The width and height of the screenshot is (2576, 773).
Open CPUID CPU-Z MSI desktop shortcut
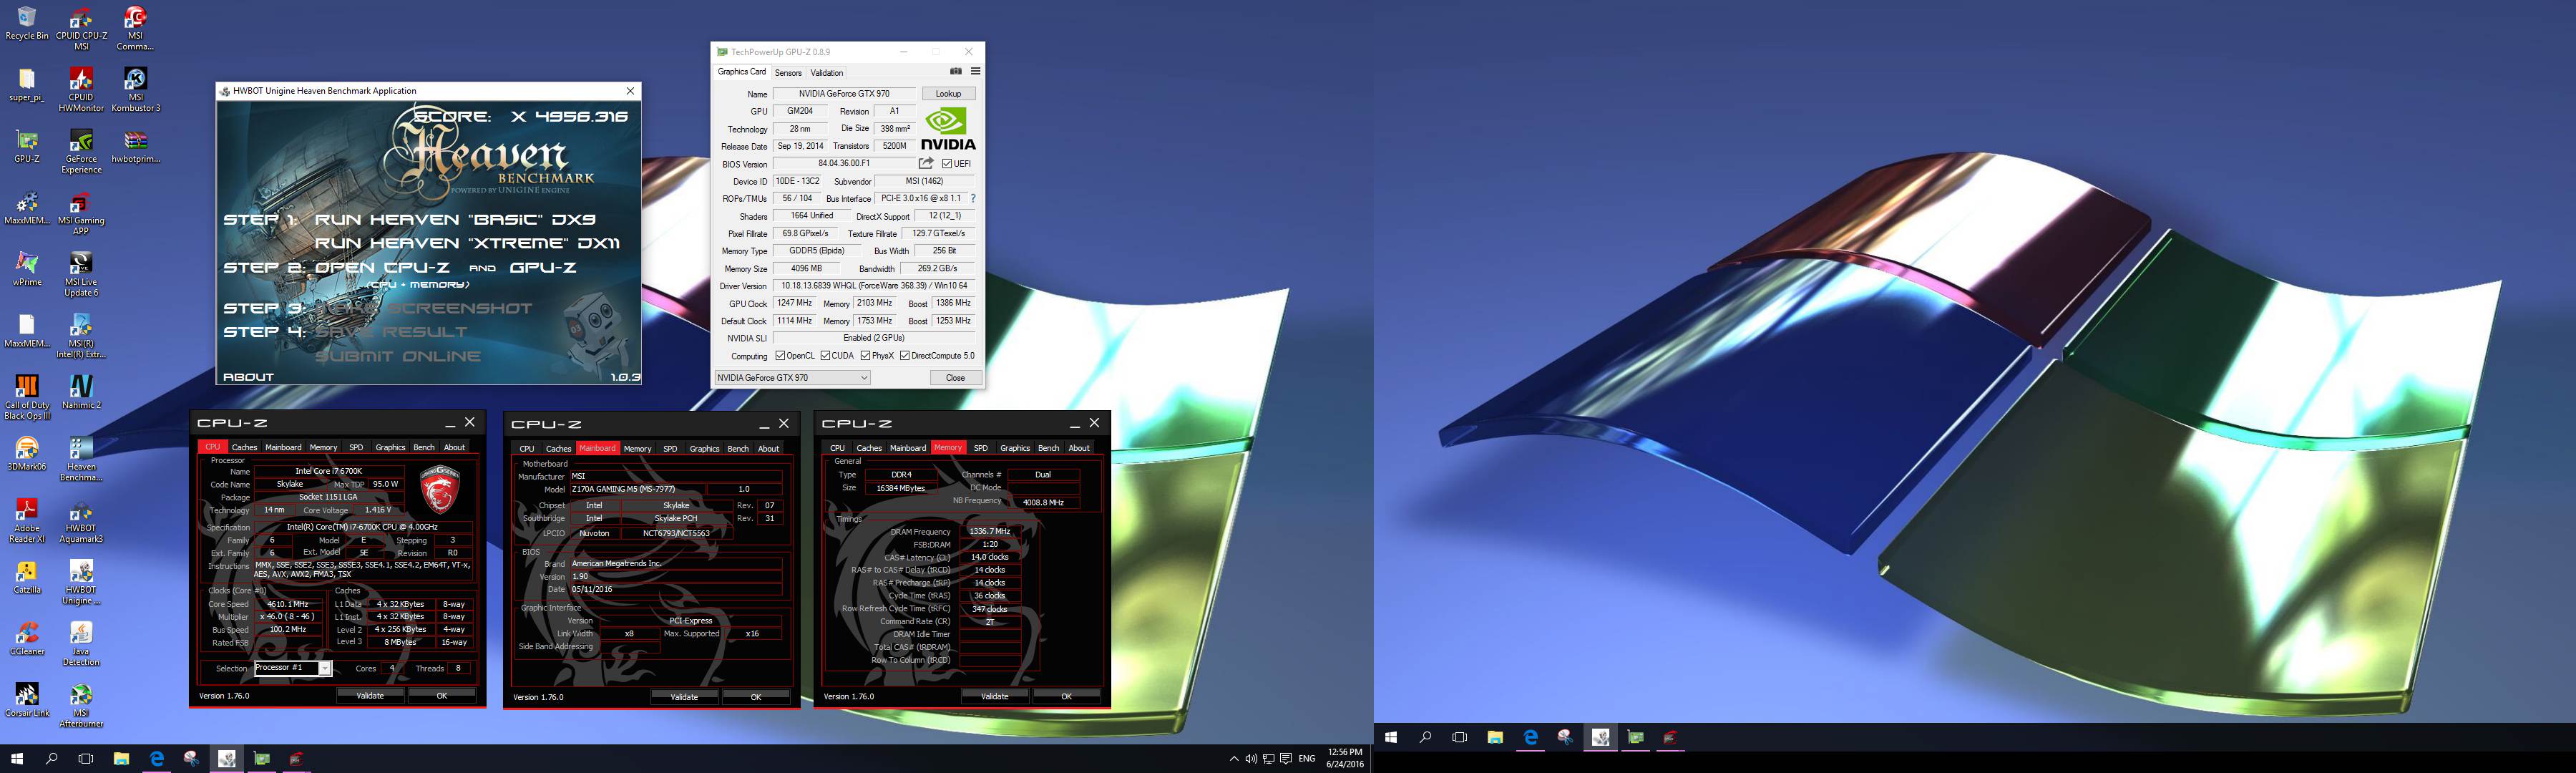[81, 28]
